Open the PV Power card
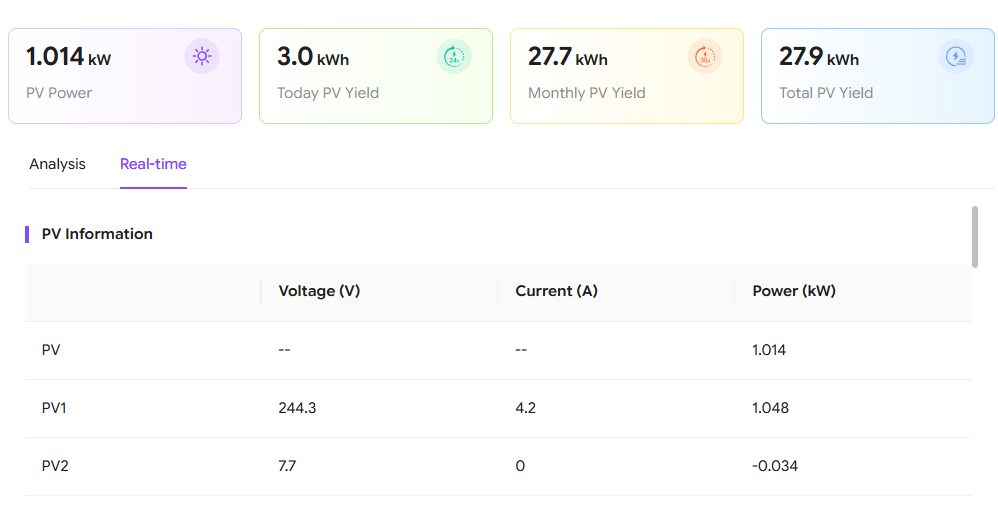 click(125, 76)
